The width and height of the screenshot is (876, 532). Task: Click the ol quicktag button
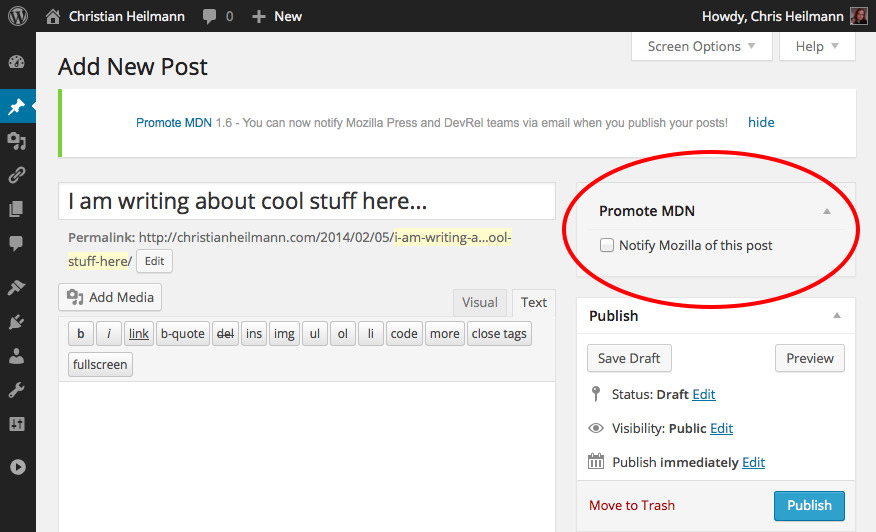coord(343,334)
